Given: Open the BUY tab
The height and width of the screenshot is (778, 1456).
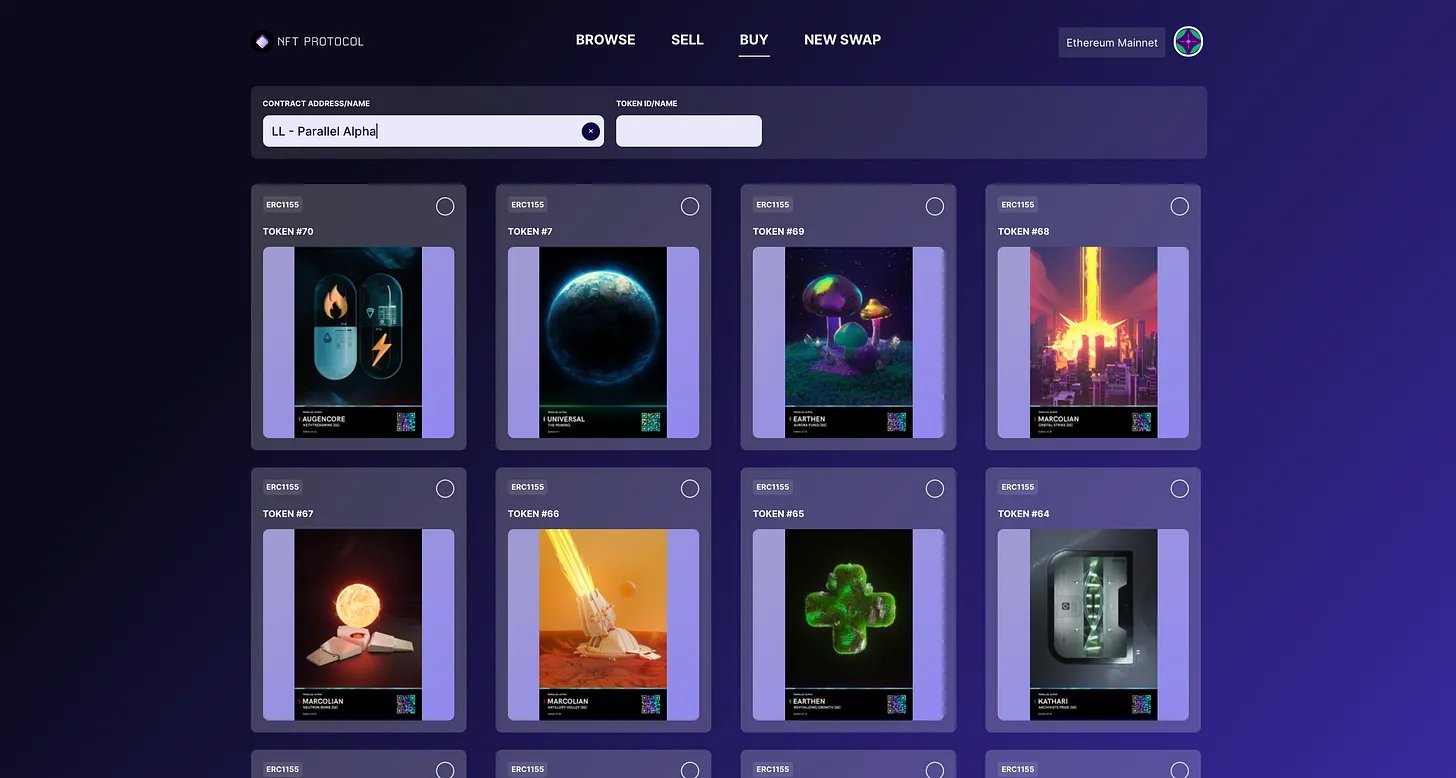Looking at the screenshot, I should point(754,40).
